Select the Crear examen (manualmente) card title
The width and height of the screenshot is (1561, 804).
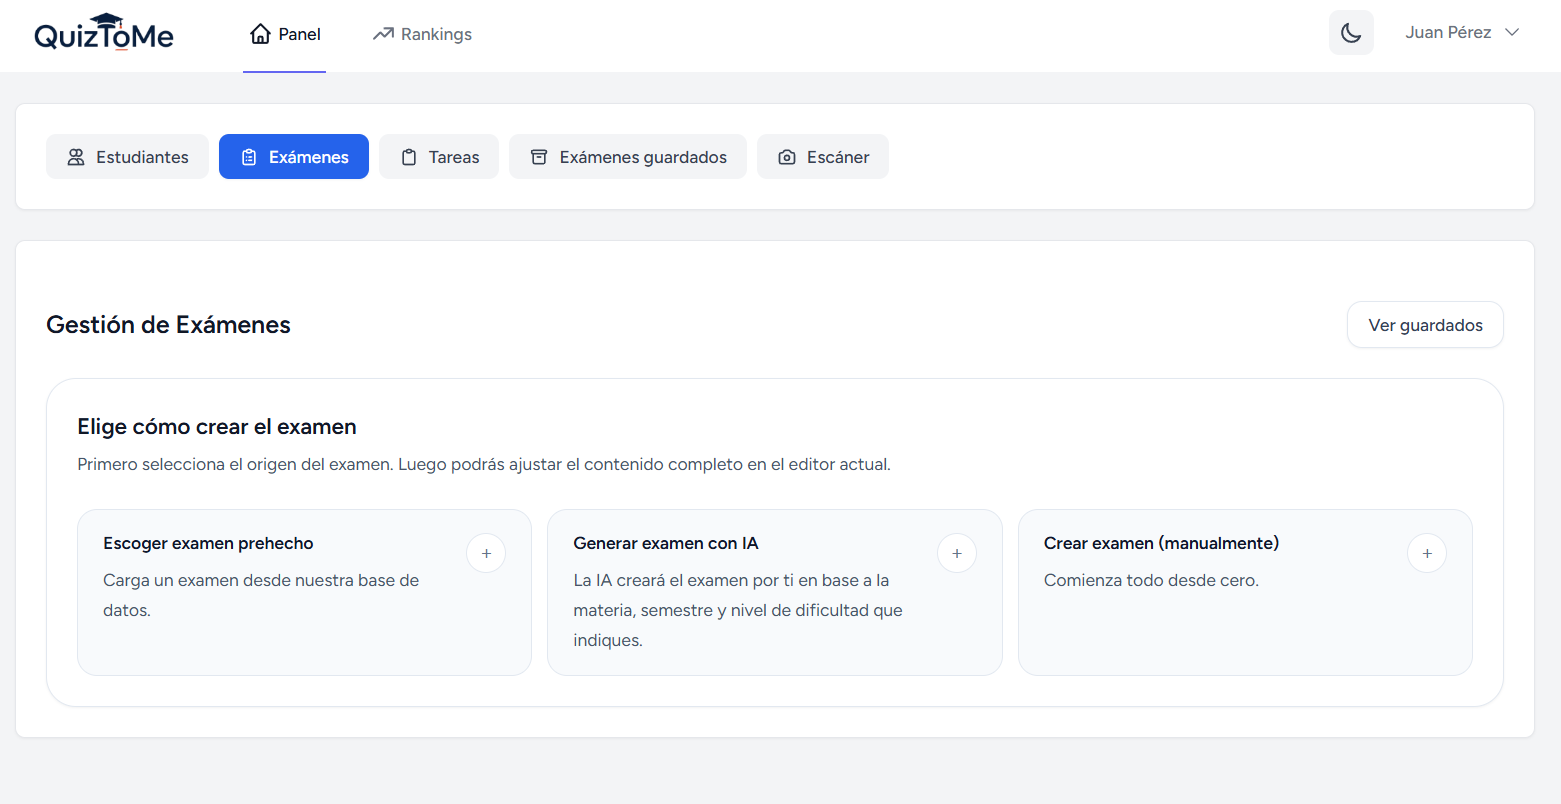tap(1161, 543)
